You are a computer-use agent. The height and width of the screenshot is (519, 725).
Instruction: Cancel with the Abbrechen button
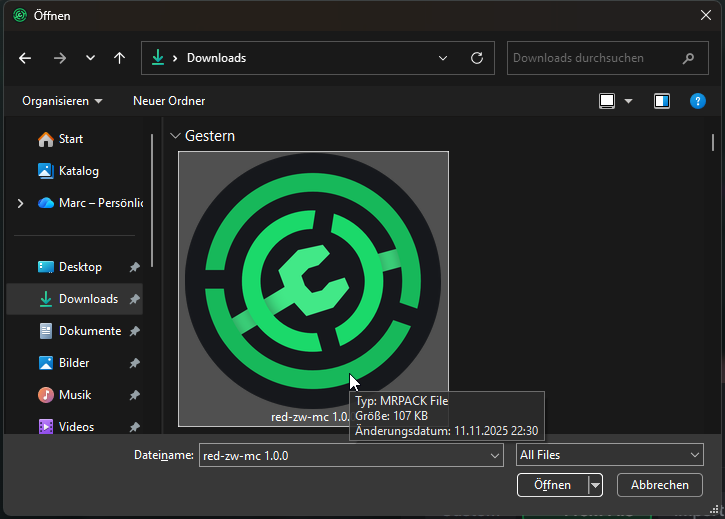660,485
